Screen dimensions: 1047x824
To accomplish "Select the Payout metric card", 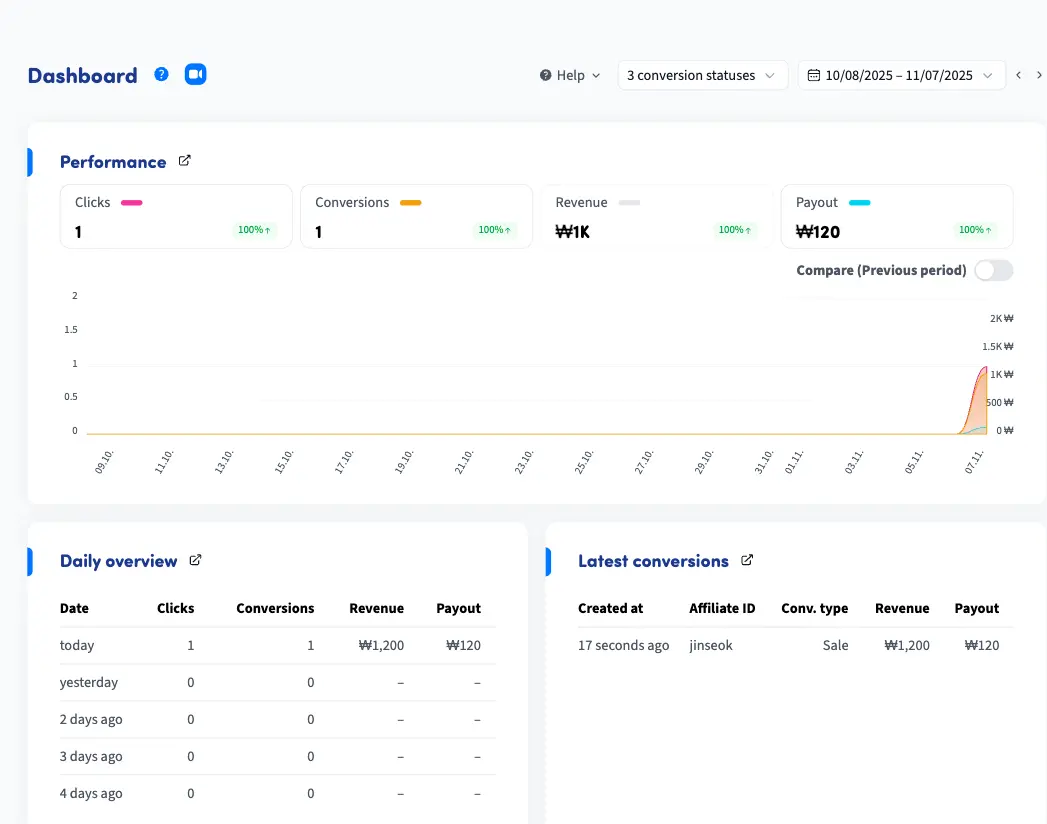I will coord(896,216).
